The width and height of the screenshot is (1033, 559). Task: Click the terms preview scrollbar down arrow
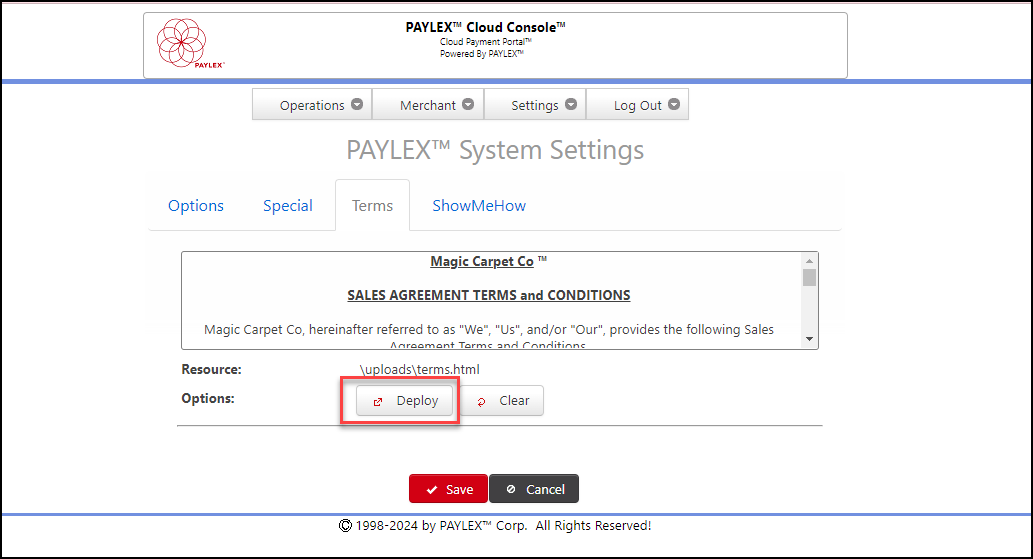point(810,339)
